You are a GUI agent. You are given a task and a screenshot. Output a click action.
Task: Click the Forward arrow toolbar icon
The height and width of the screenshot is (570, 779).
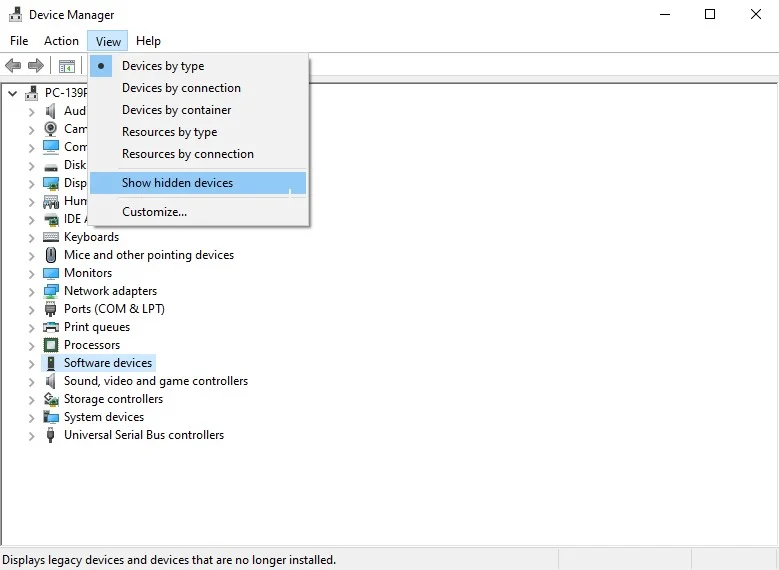coord(36,65)
